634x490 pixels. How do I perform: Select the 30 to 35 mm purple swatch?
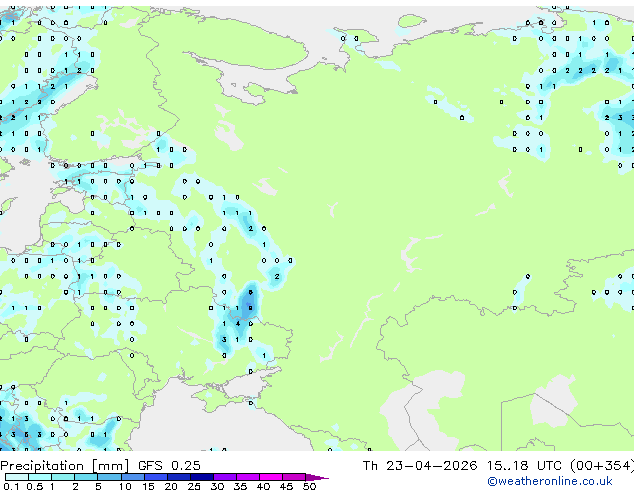[x=225, y=477]
